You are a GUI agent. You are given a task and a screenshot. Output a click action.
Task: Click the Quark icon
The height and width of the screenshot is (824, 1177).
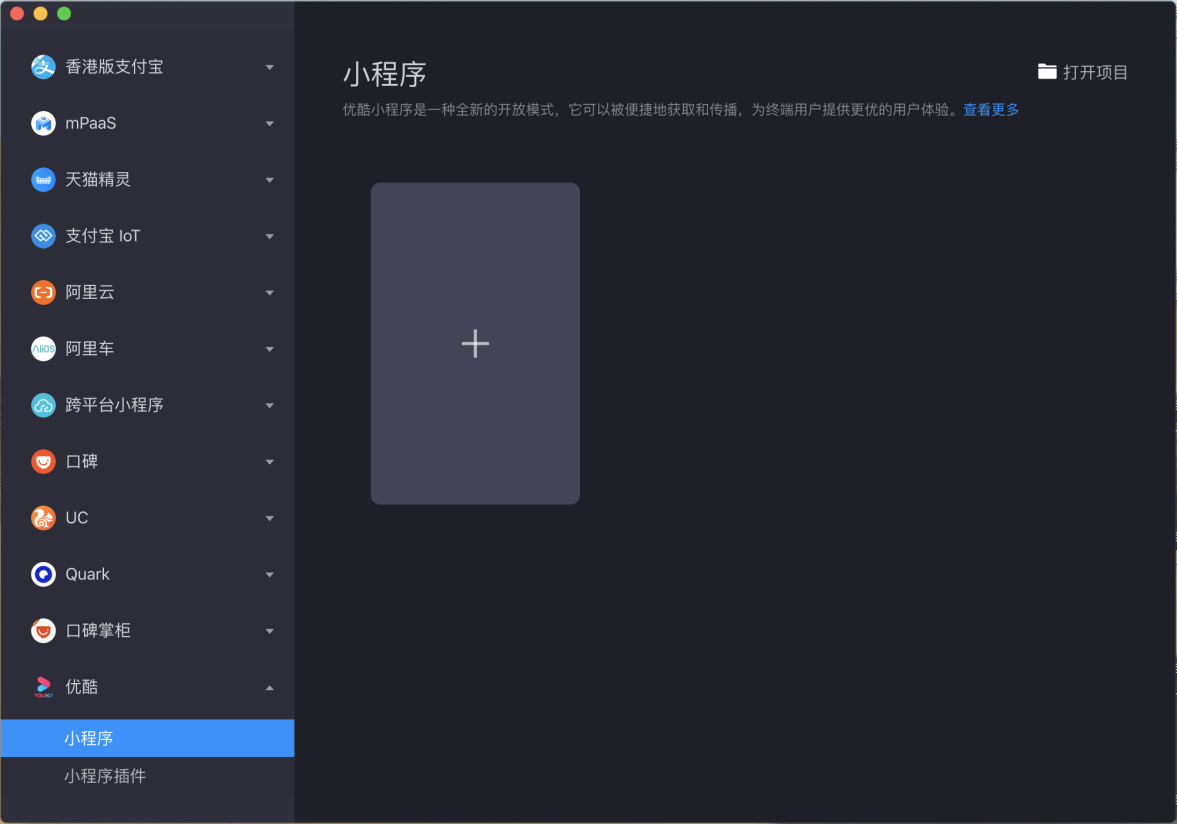pos(44,574)
